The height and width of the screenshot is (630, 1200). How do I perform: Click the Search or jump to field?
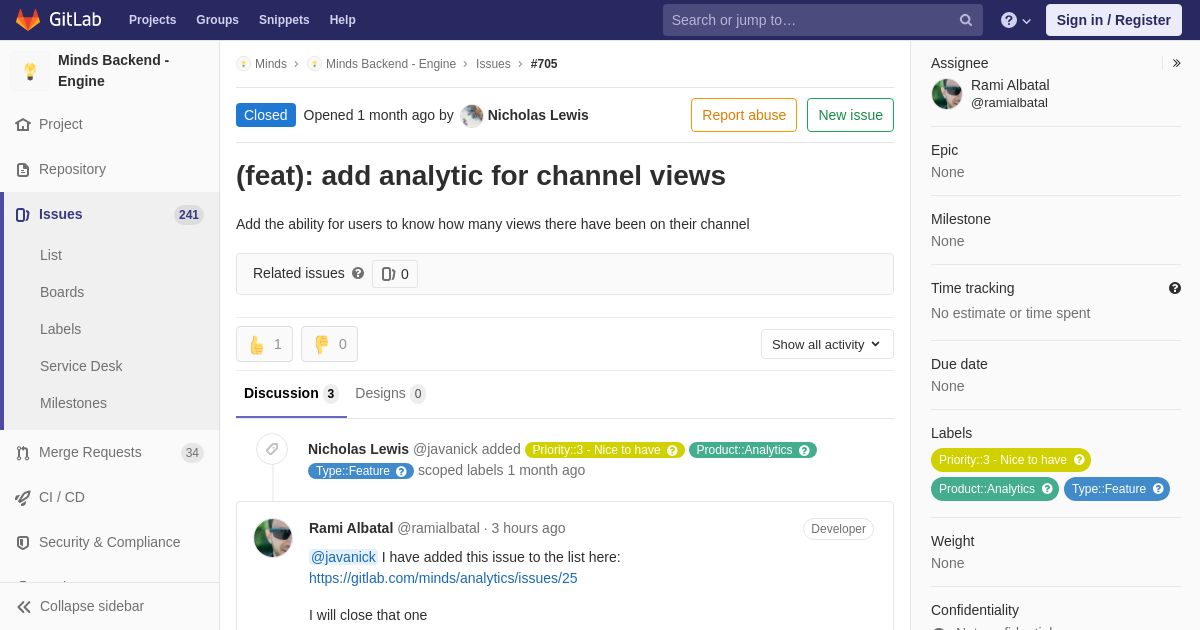click(822, 20)
